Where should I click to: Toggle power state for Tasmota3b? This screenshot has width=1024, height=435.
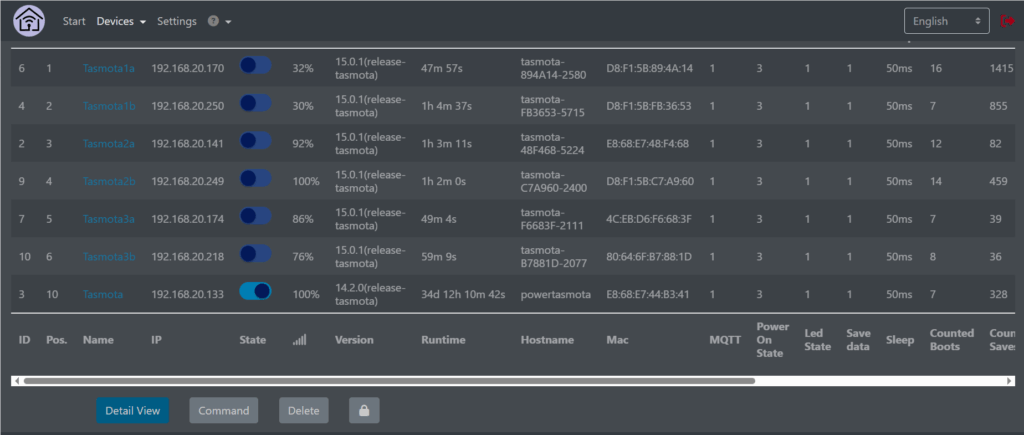[x=255, y=253]
